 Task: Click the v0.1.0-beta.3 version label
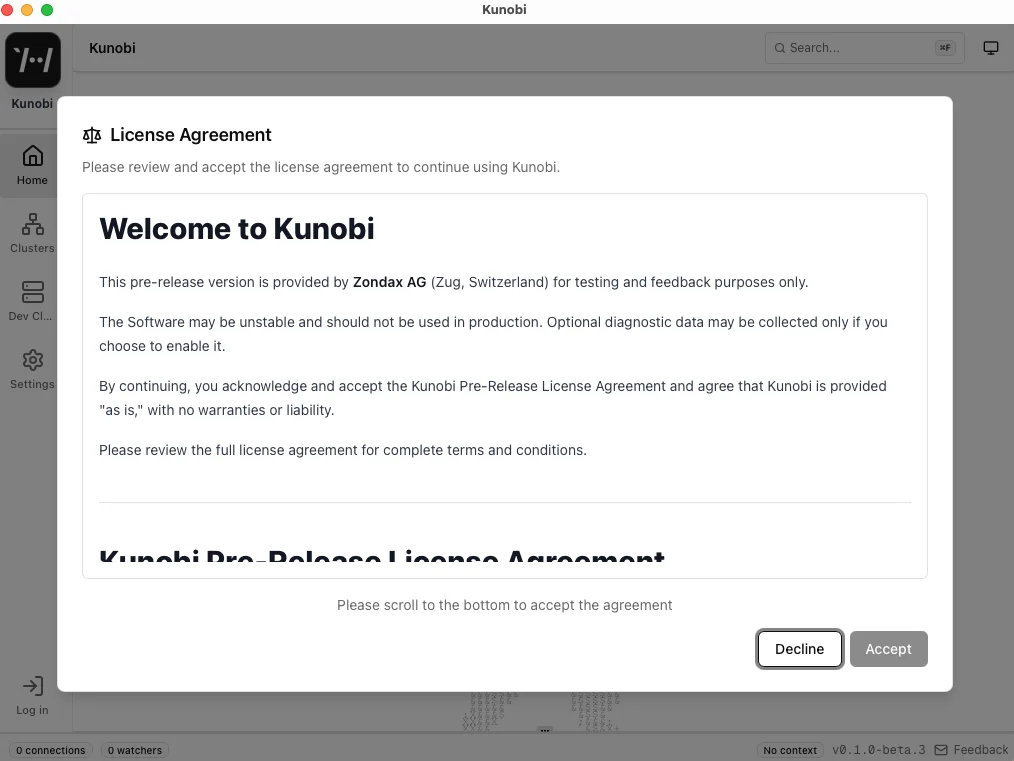879,749
